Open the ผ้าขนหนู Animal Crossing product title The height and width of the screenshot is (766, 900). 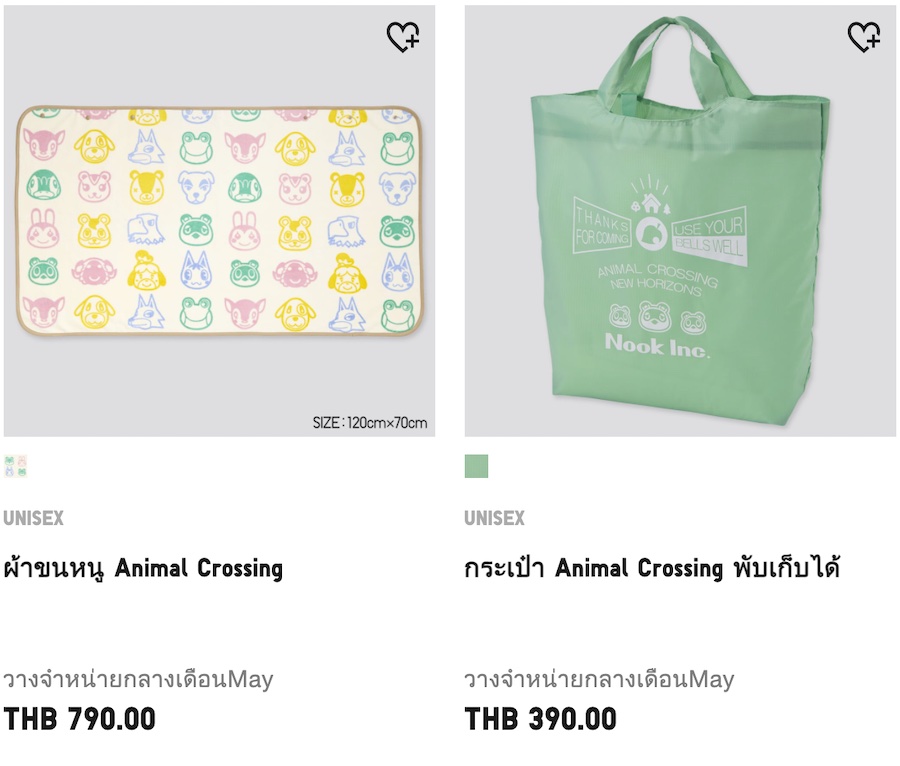143,569
